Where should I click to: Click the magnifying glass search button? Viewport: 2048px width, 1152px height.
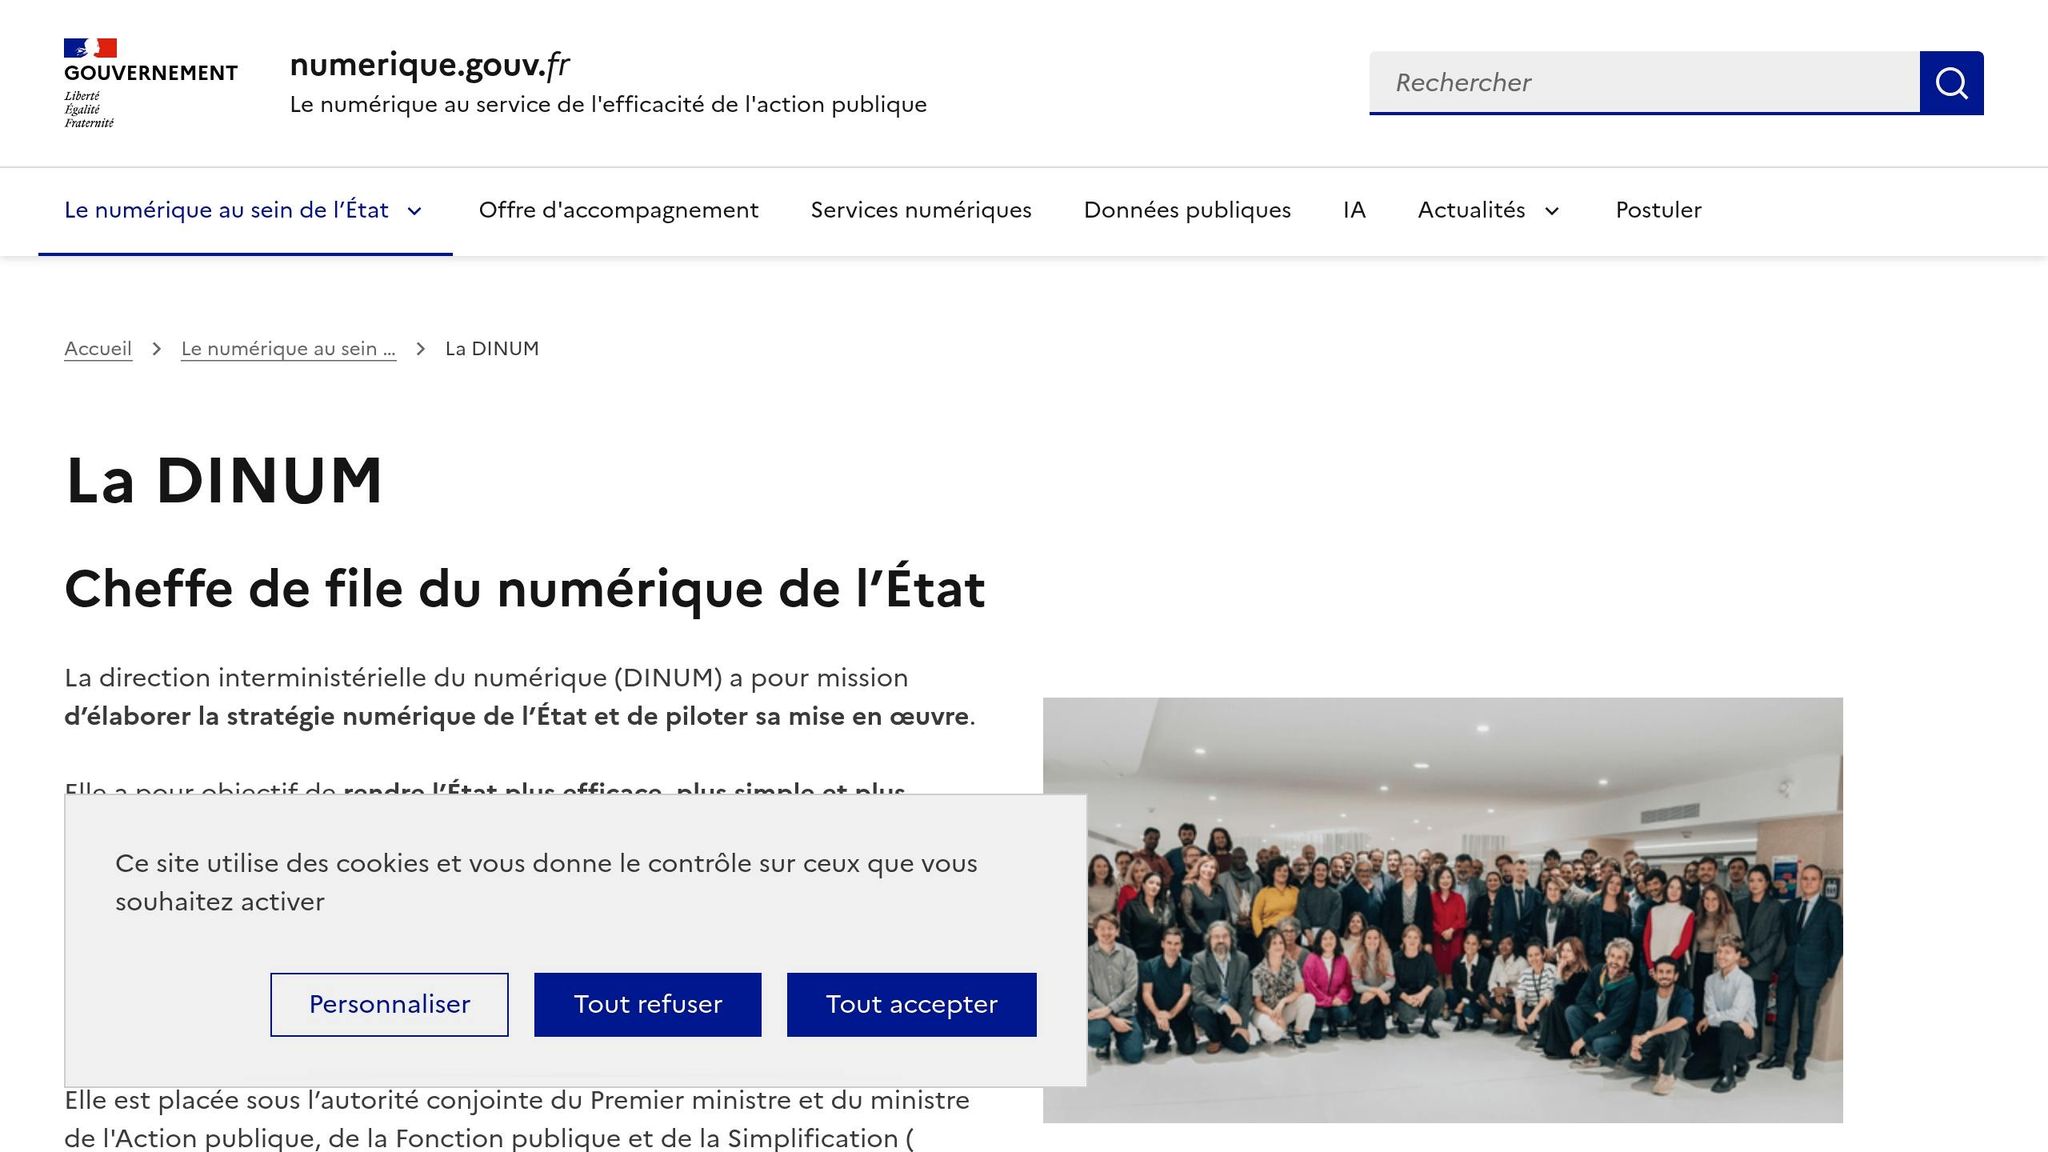(1951, 82)
